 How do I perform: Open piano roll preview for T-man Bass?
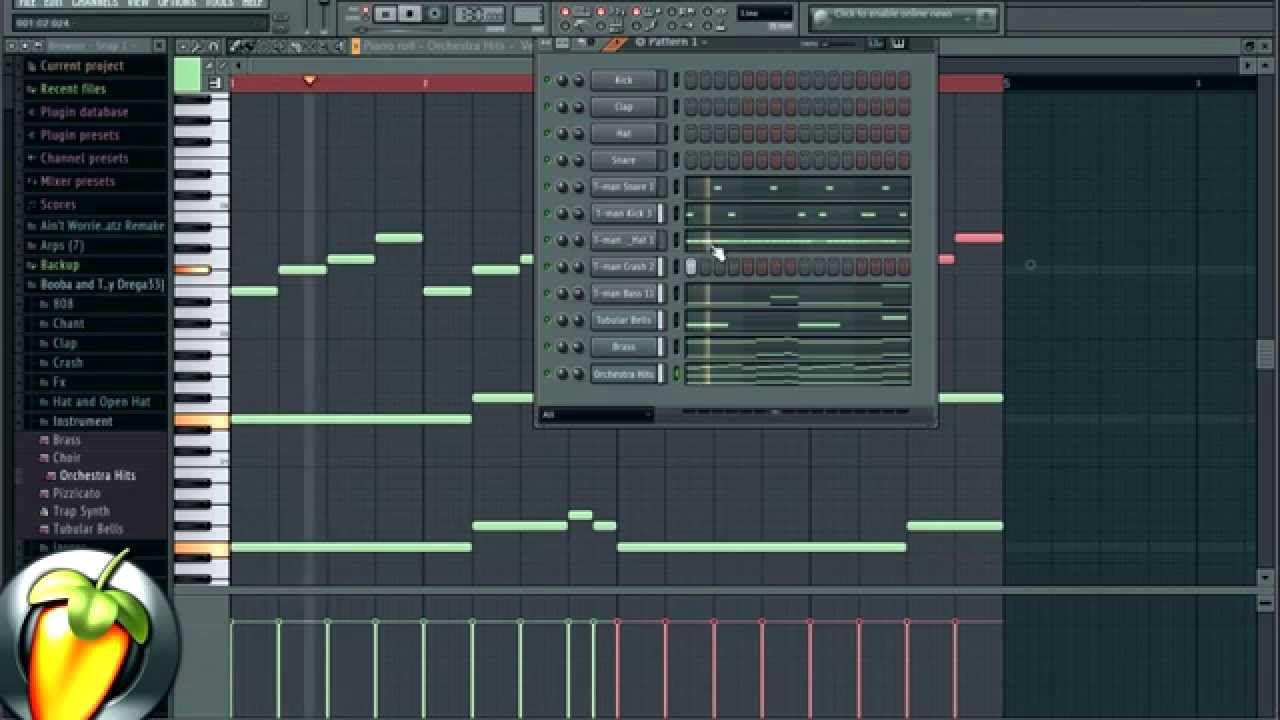(798, 294)
